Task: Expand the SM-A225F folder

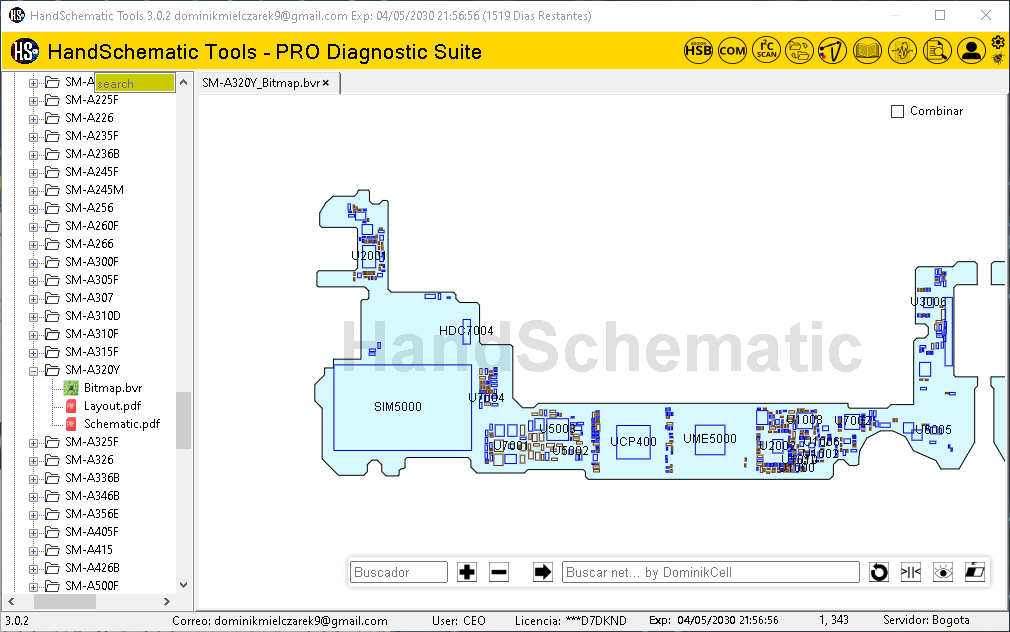Action: click(33, 101)
